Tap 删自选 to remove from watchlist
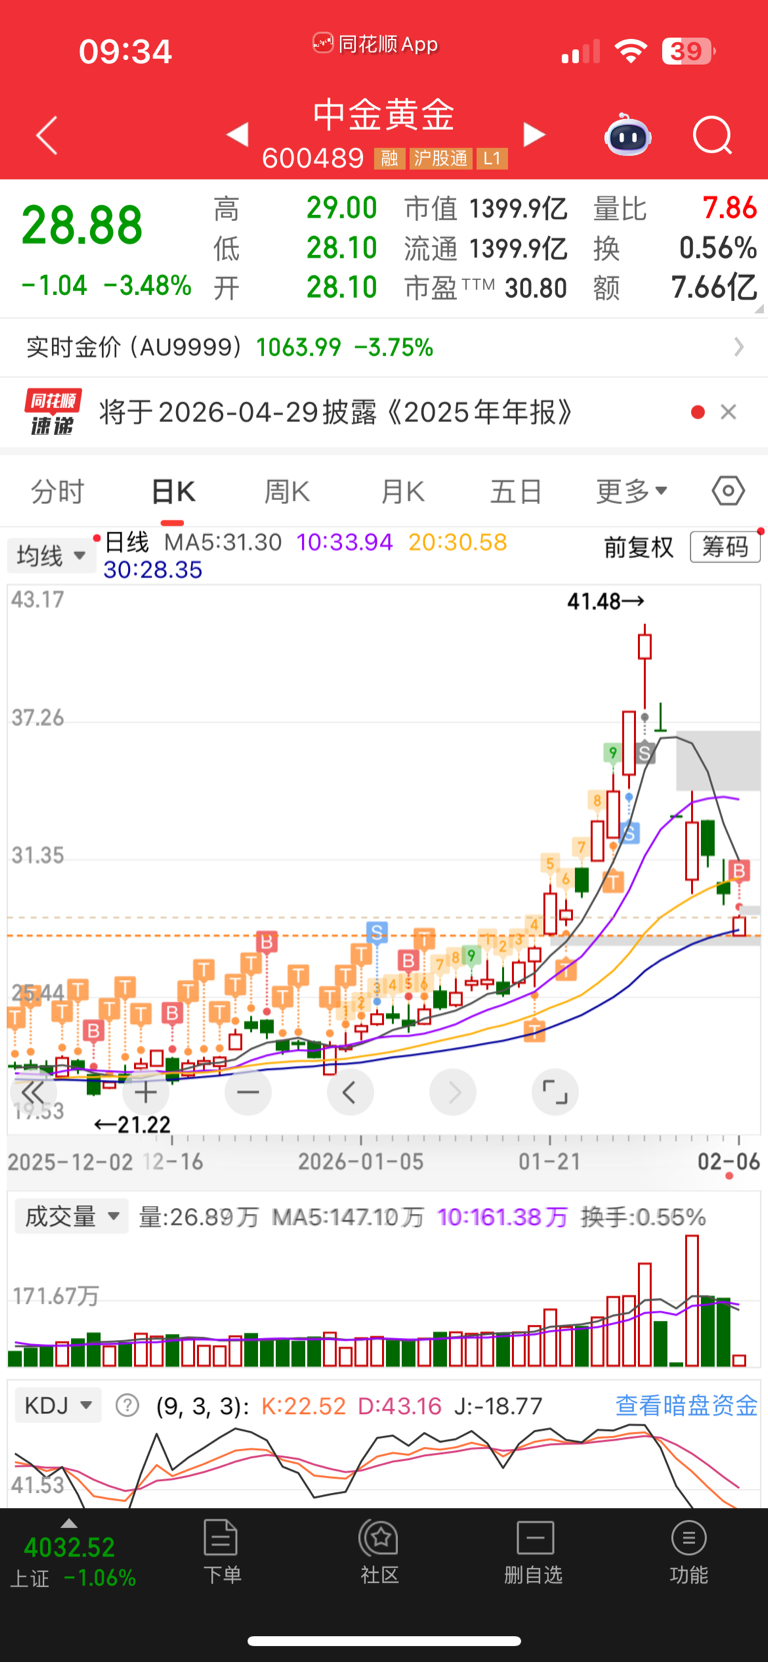Viewport: 768px width, 1663px height. 534,1551
